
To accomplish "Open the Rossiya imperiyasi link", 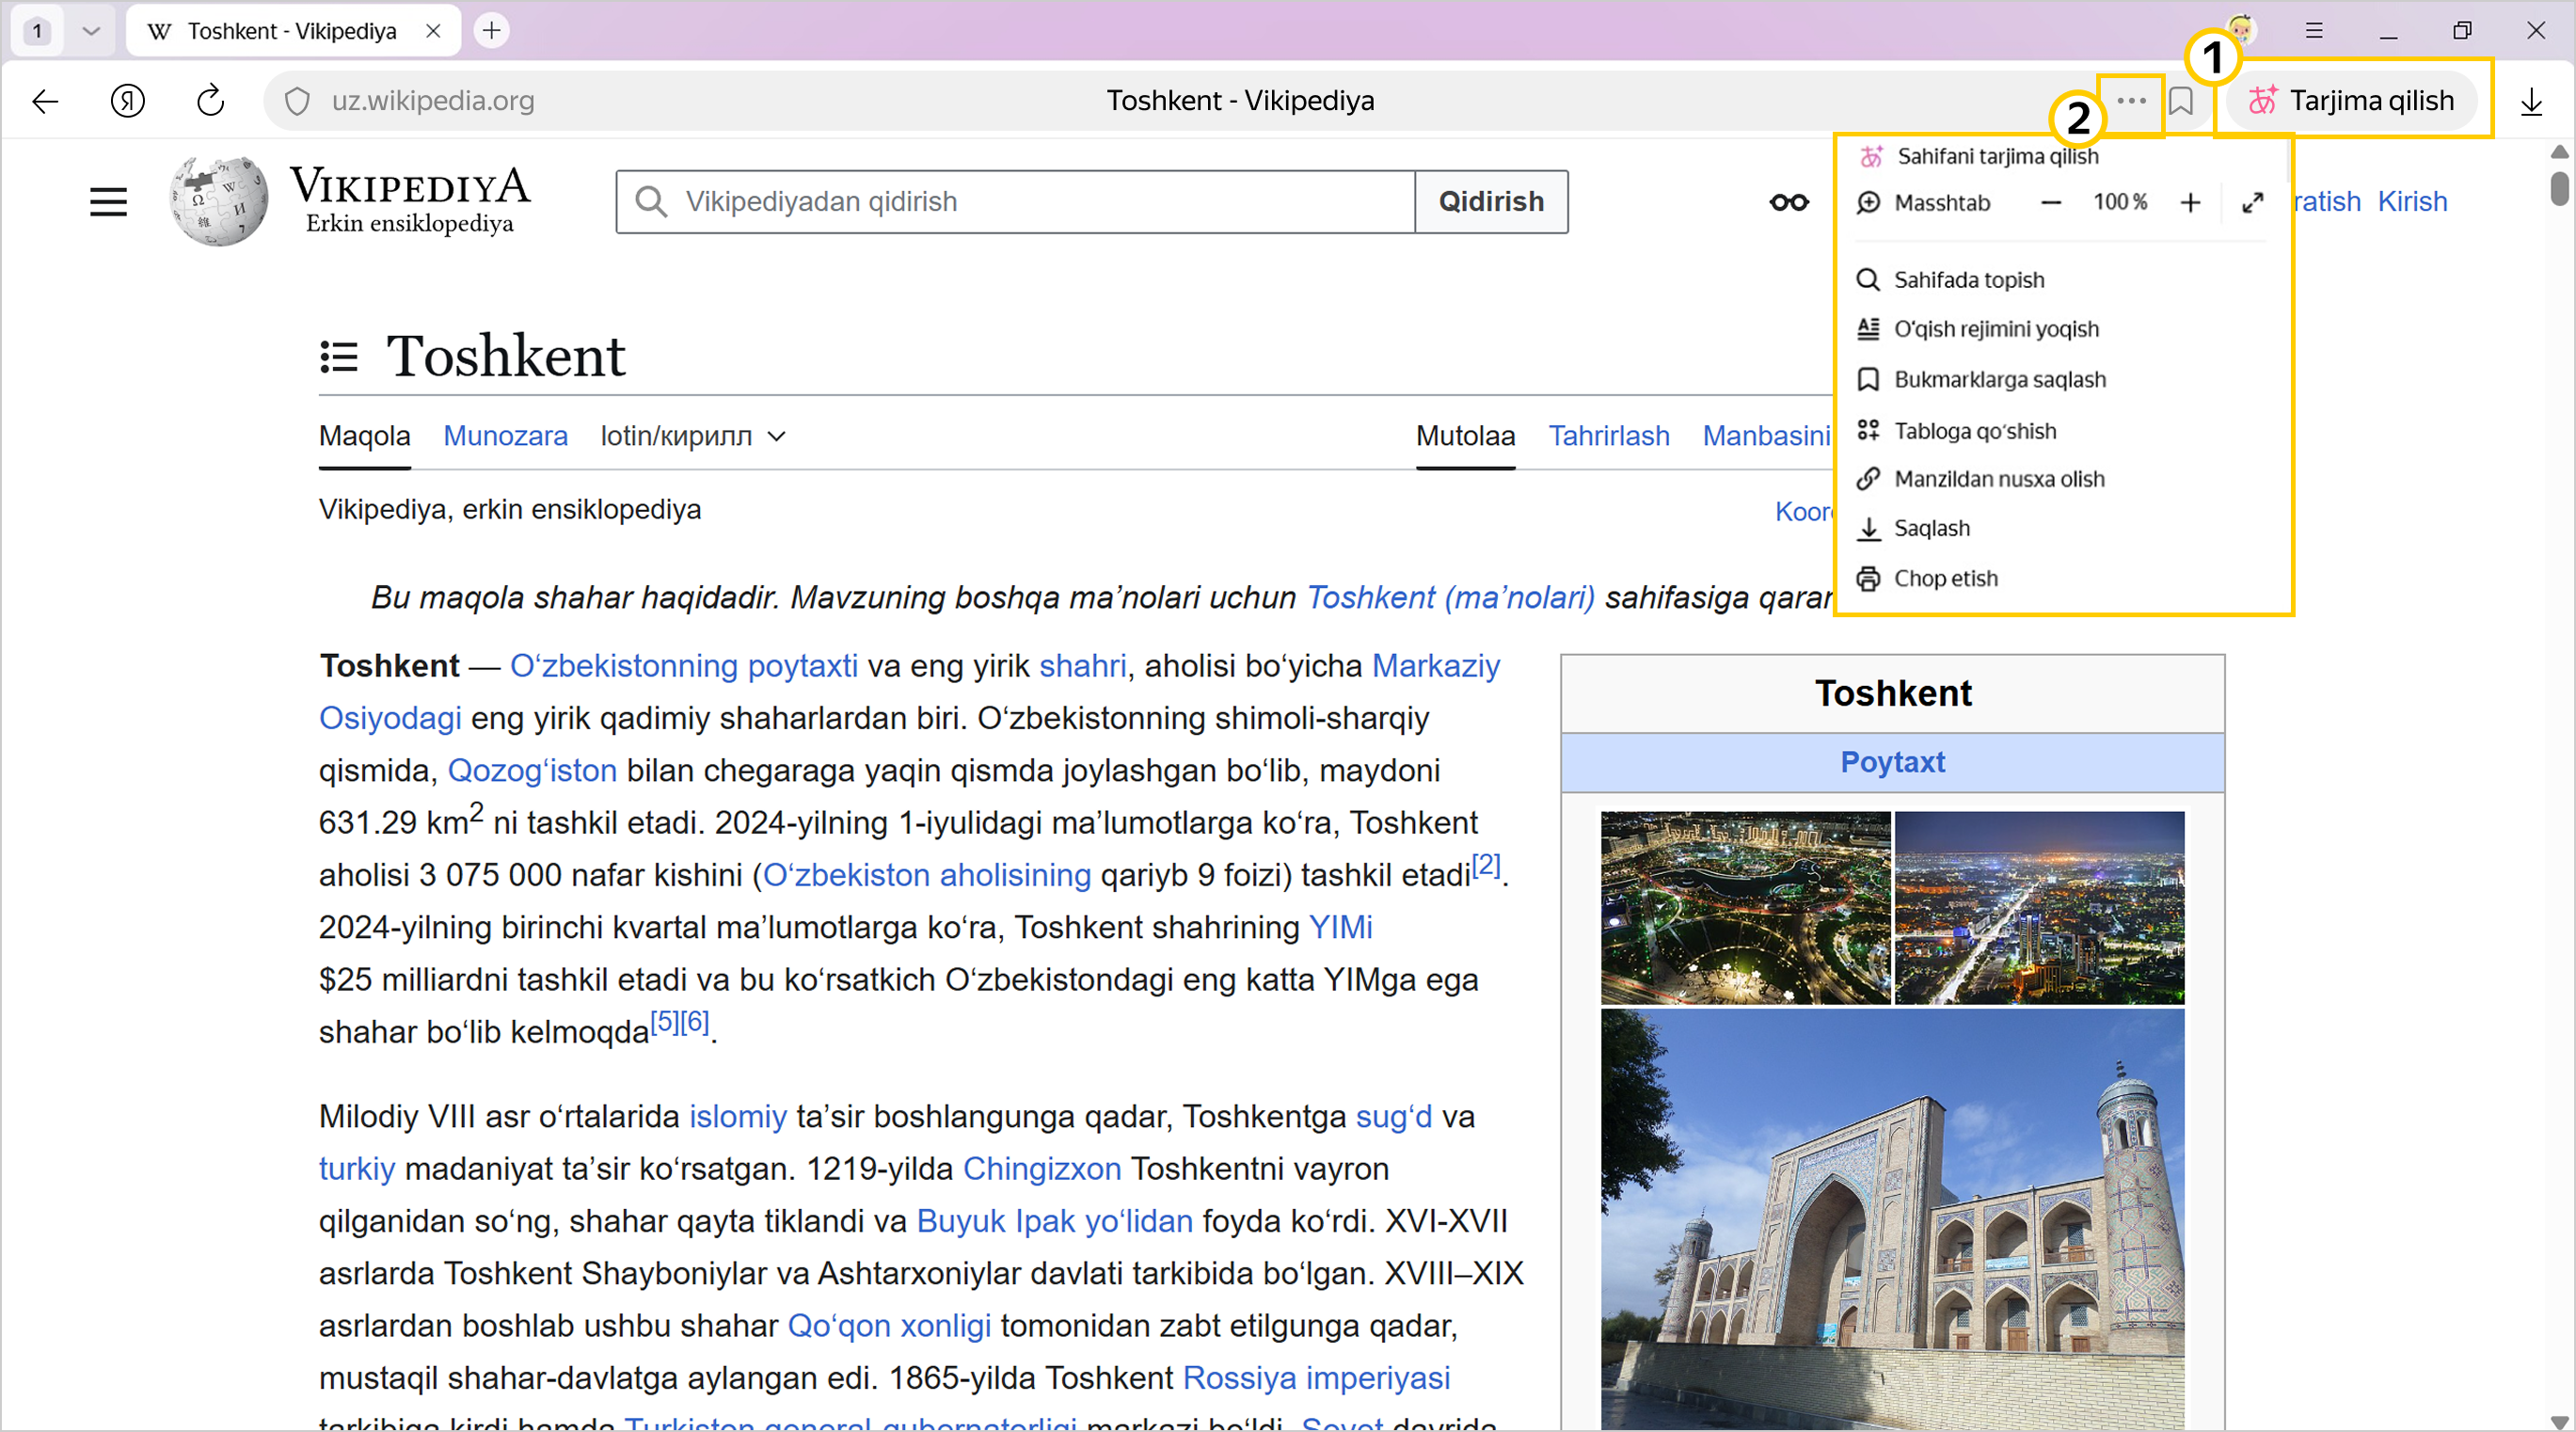I will [x=1316, y=1378].
